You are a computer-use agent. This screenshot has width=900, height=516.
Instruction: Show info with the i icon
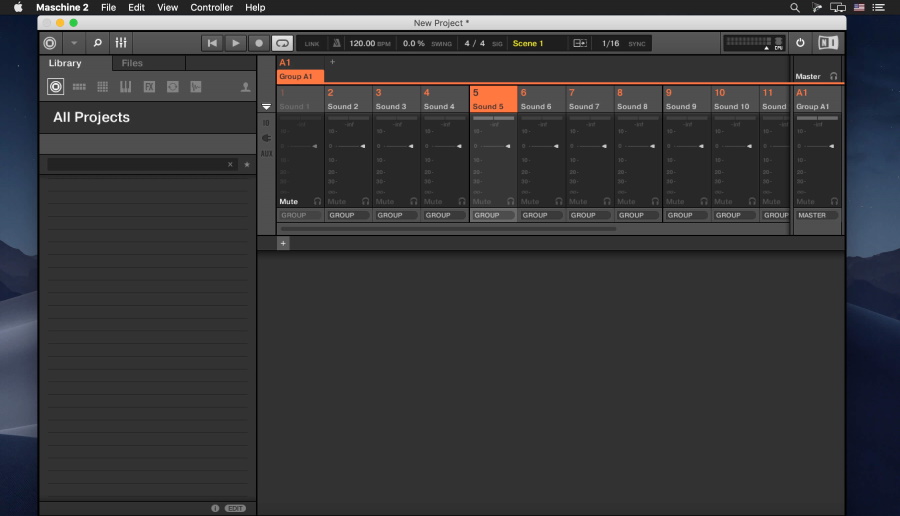[215, 509]
